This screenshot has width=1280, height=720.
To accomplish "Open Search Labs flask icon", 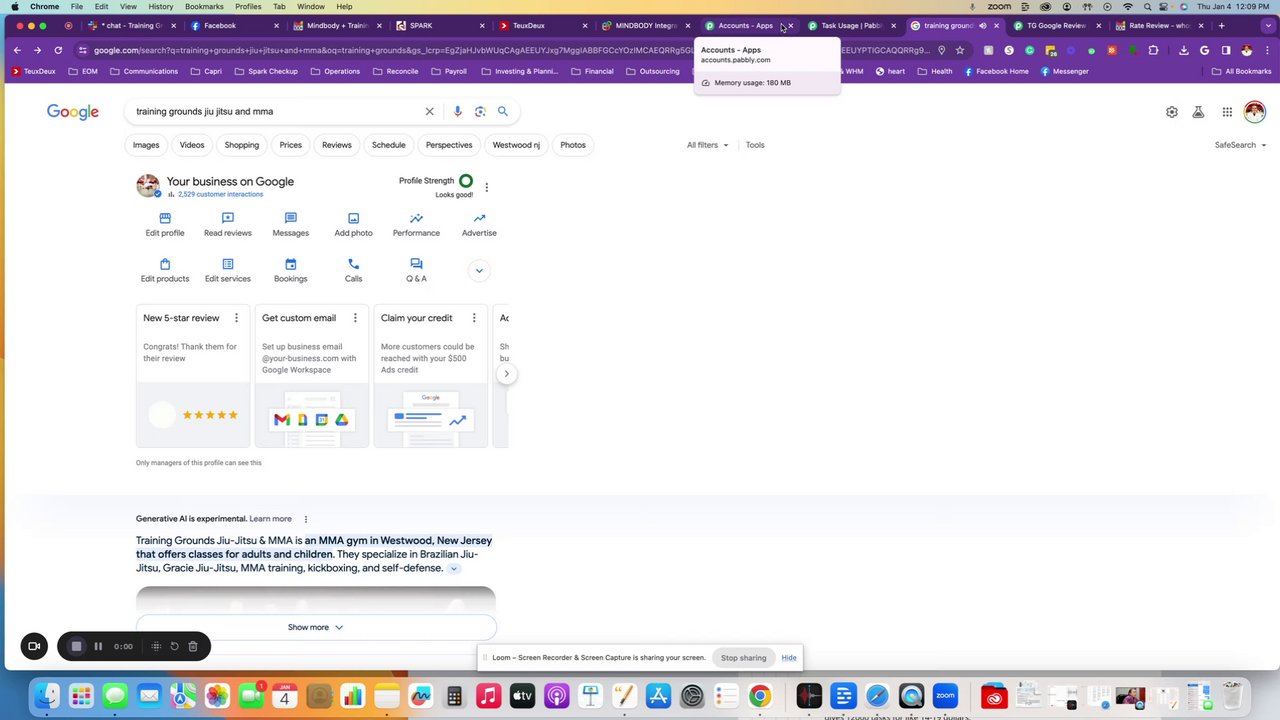I will click(1198, 112).
